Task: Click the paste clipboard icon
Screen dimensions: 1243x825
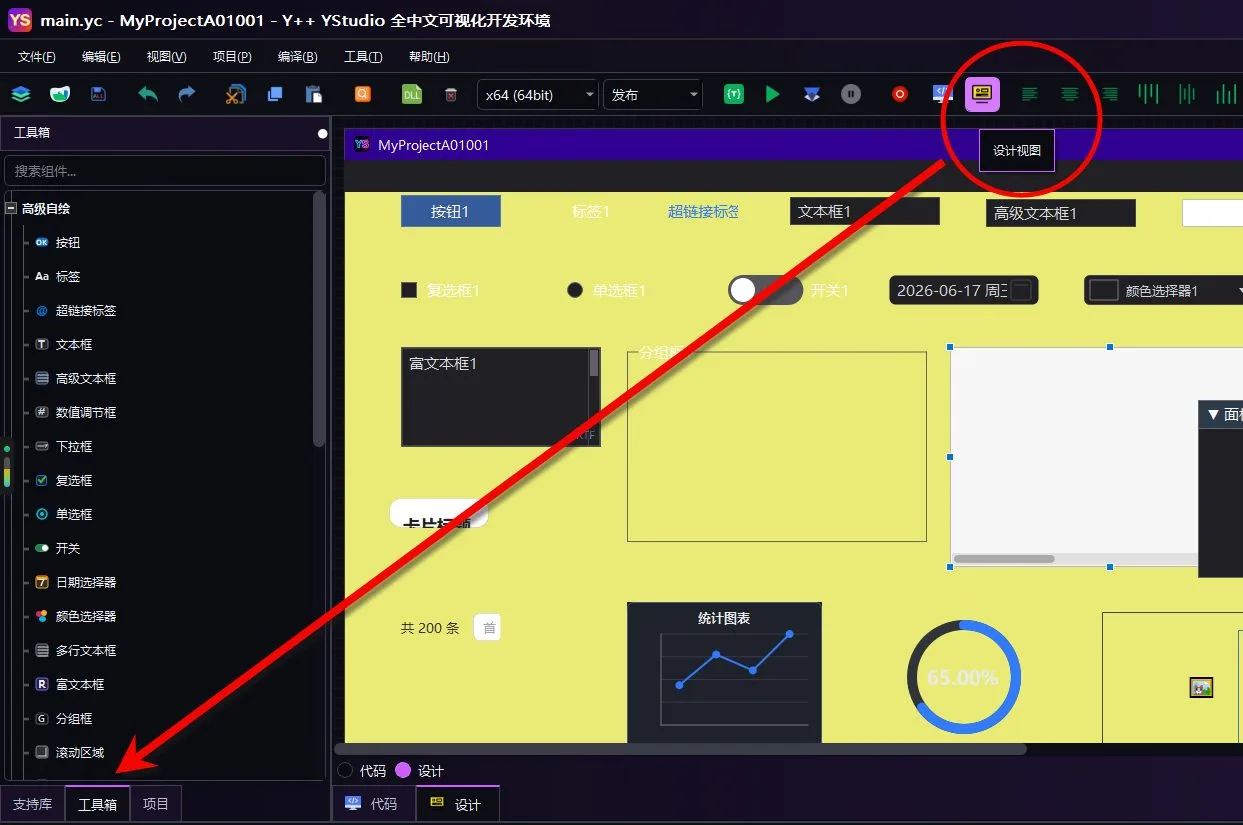Action: [314, 95]
